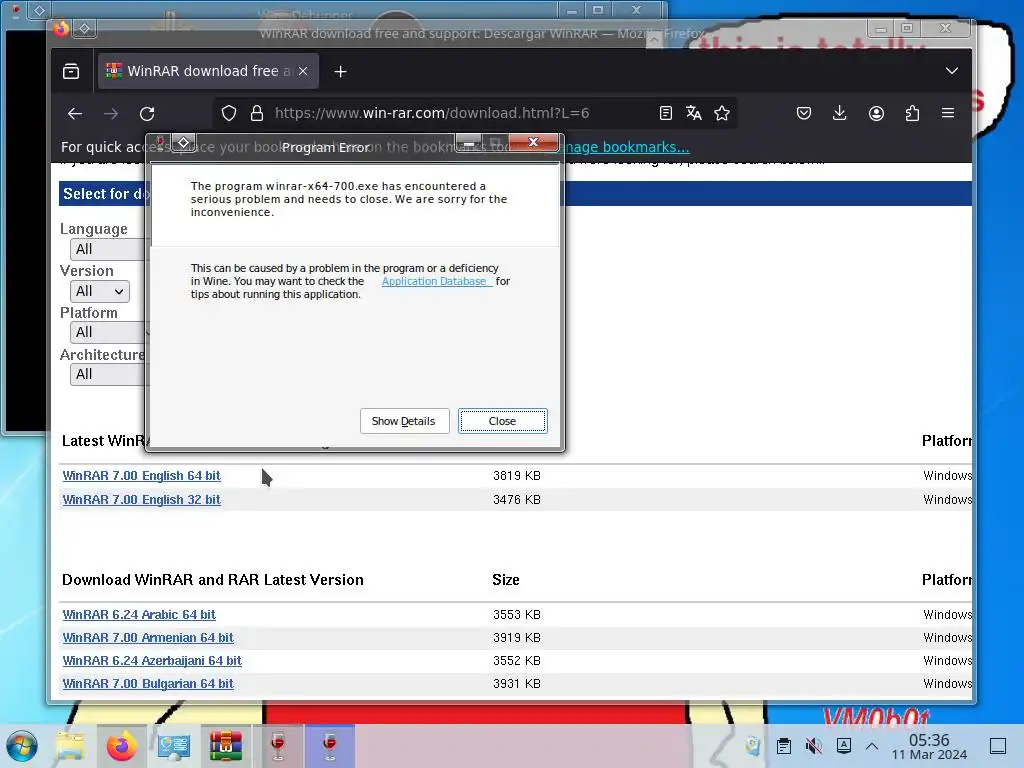Screen dimensions: 1024x768
Task: Download WinRAR 6.24 Arabic 64 bit
Action: point(139,615)
